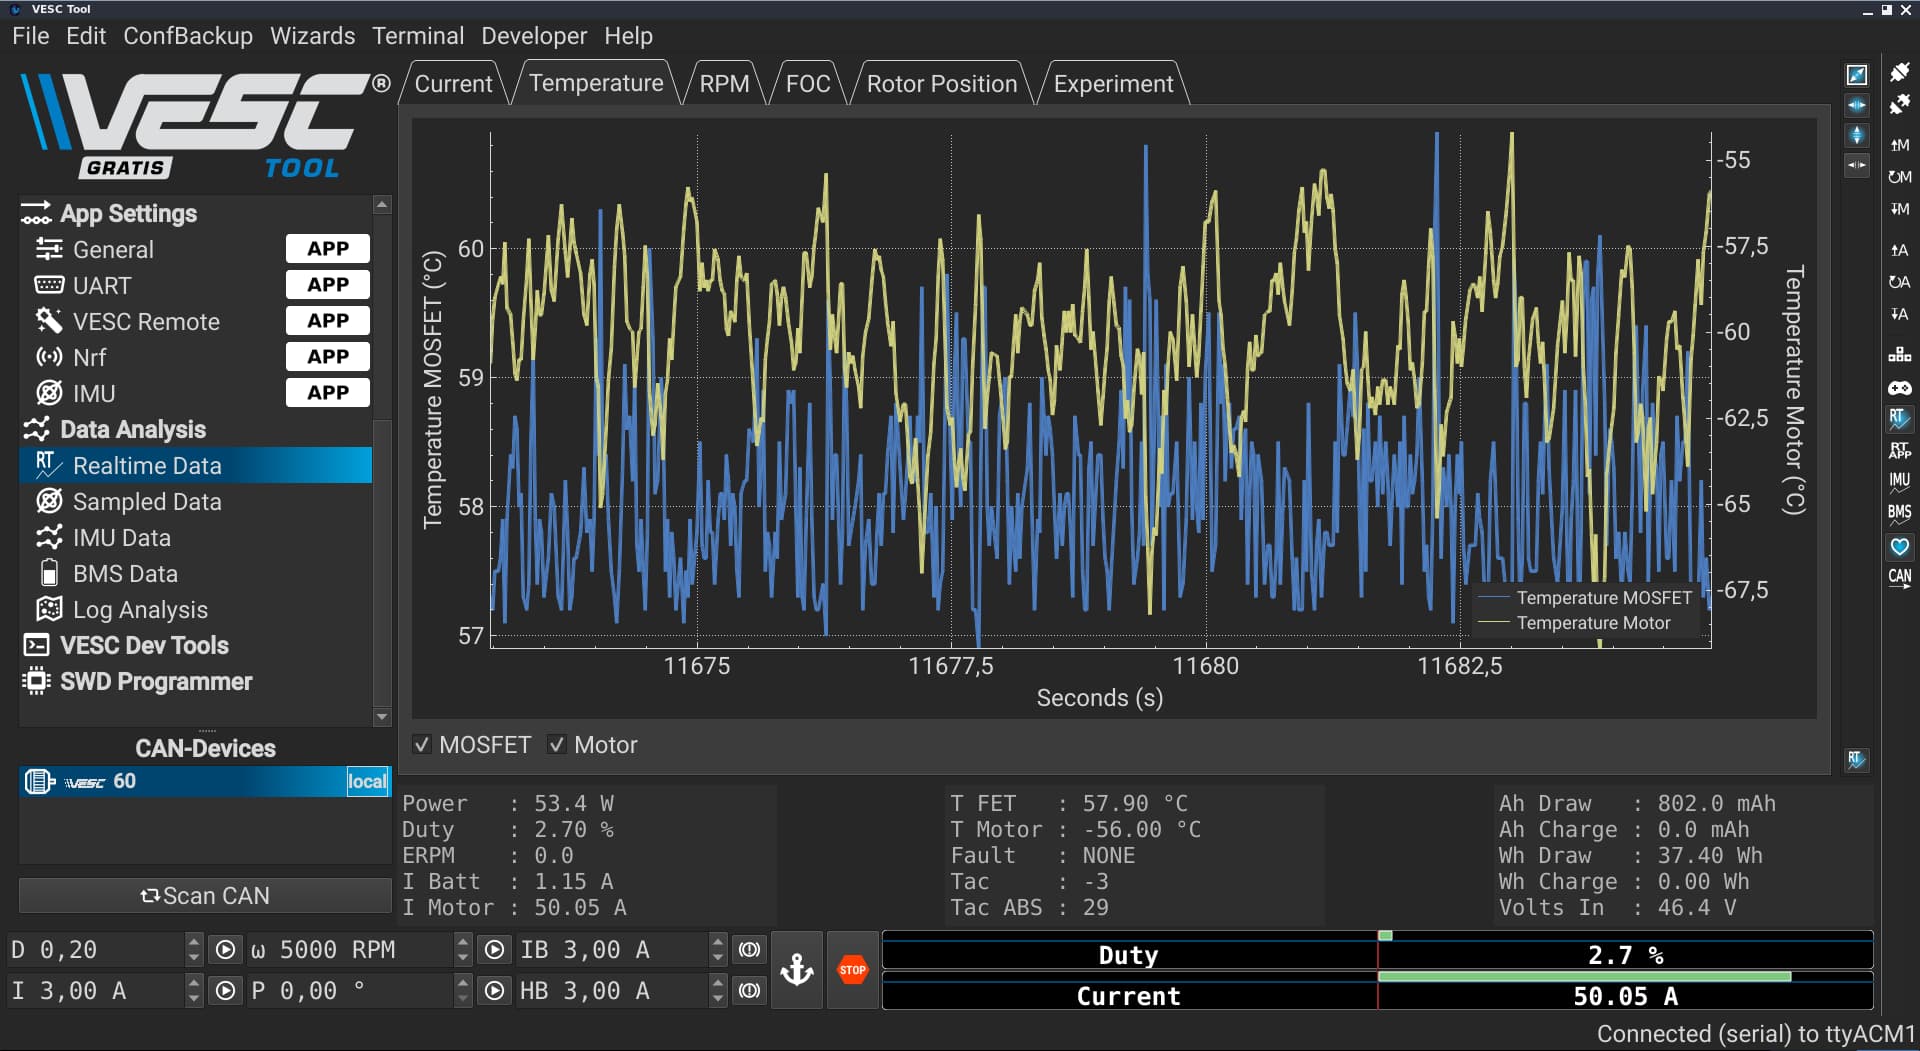Screen dimensions: 1920x1051
Task: Click the IMU streaming icon in the right toolbar
Action: pos(1899,481)
